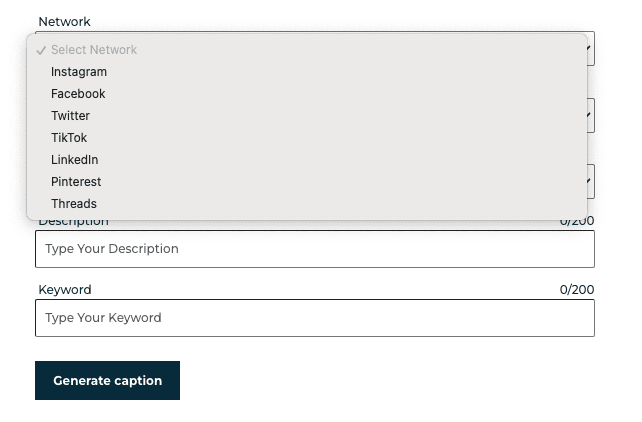The width and height of the screenshot is (642, 422).
Task: Click the Keyword 0/200 character counter
Action: [577, 290]
